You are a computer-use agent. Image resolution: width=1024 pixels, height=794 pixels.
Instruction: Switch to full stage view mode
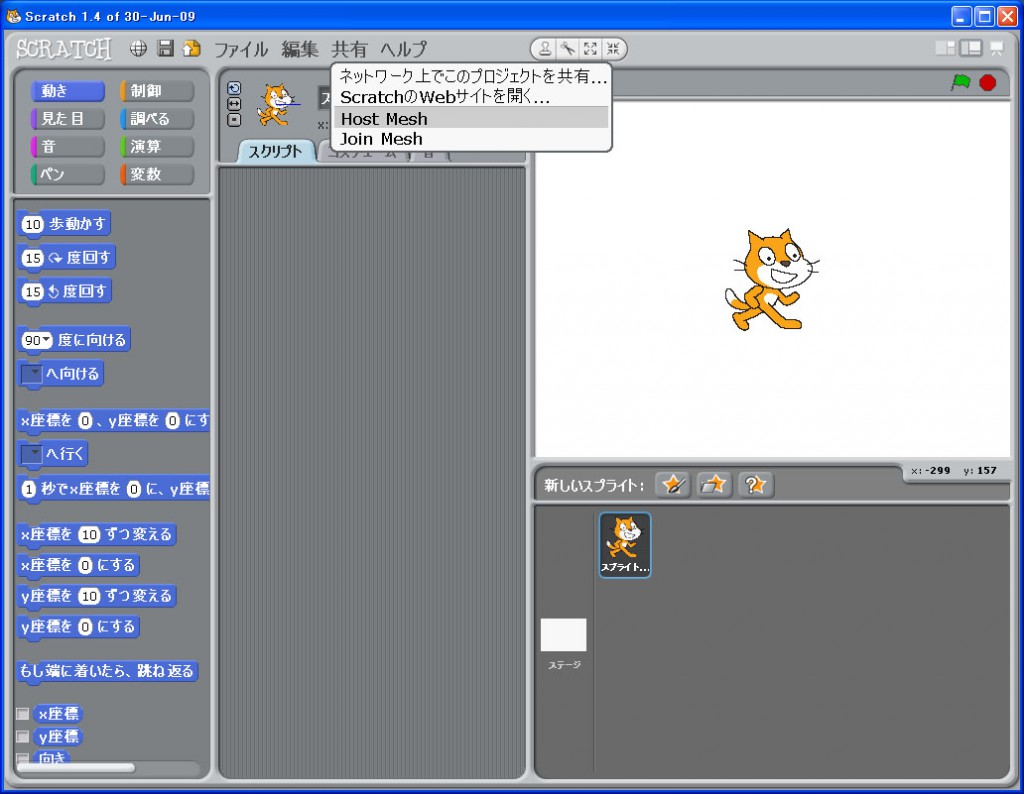pos(970,48)
